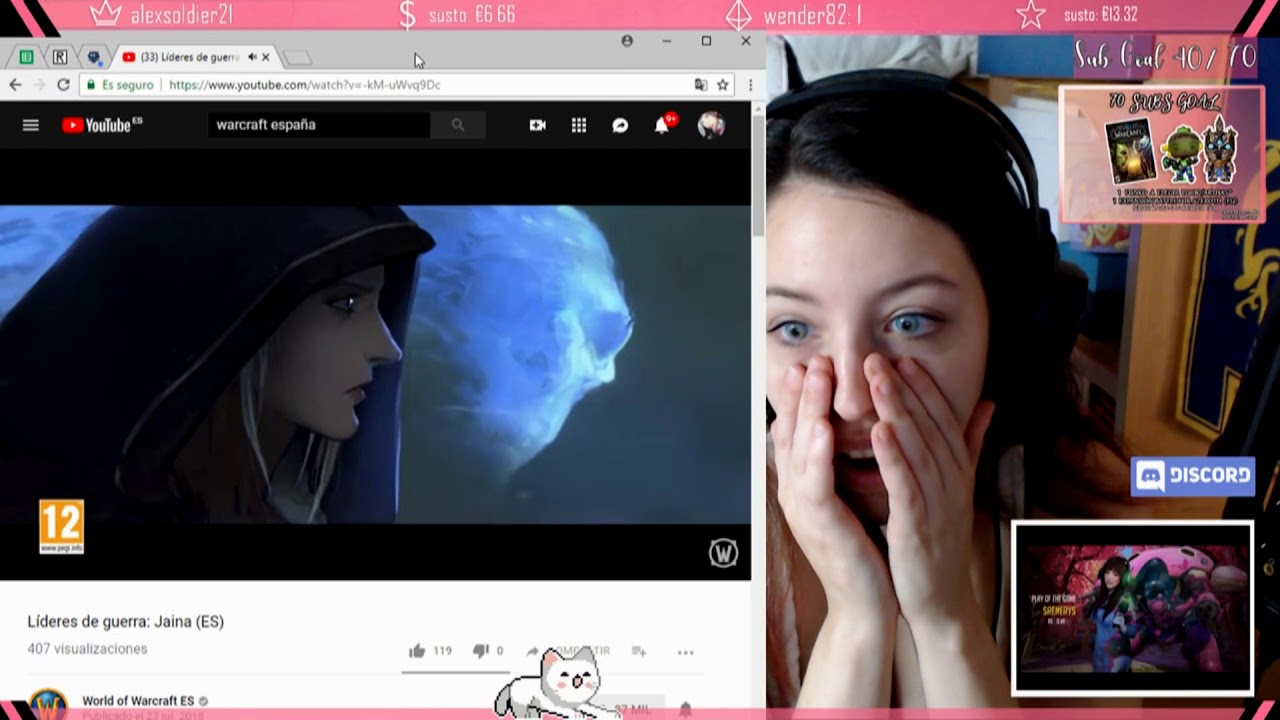Click the Discord badge on stream overlay
Viewport: 1280px width, 720px height.
point(1193,476)
